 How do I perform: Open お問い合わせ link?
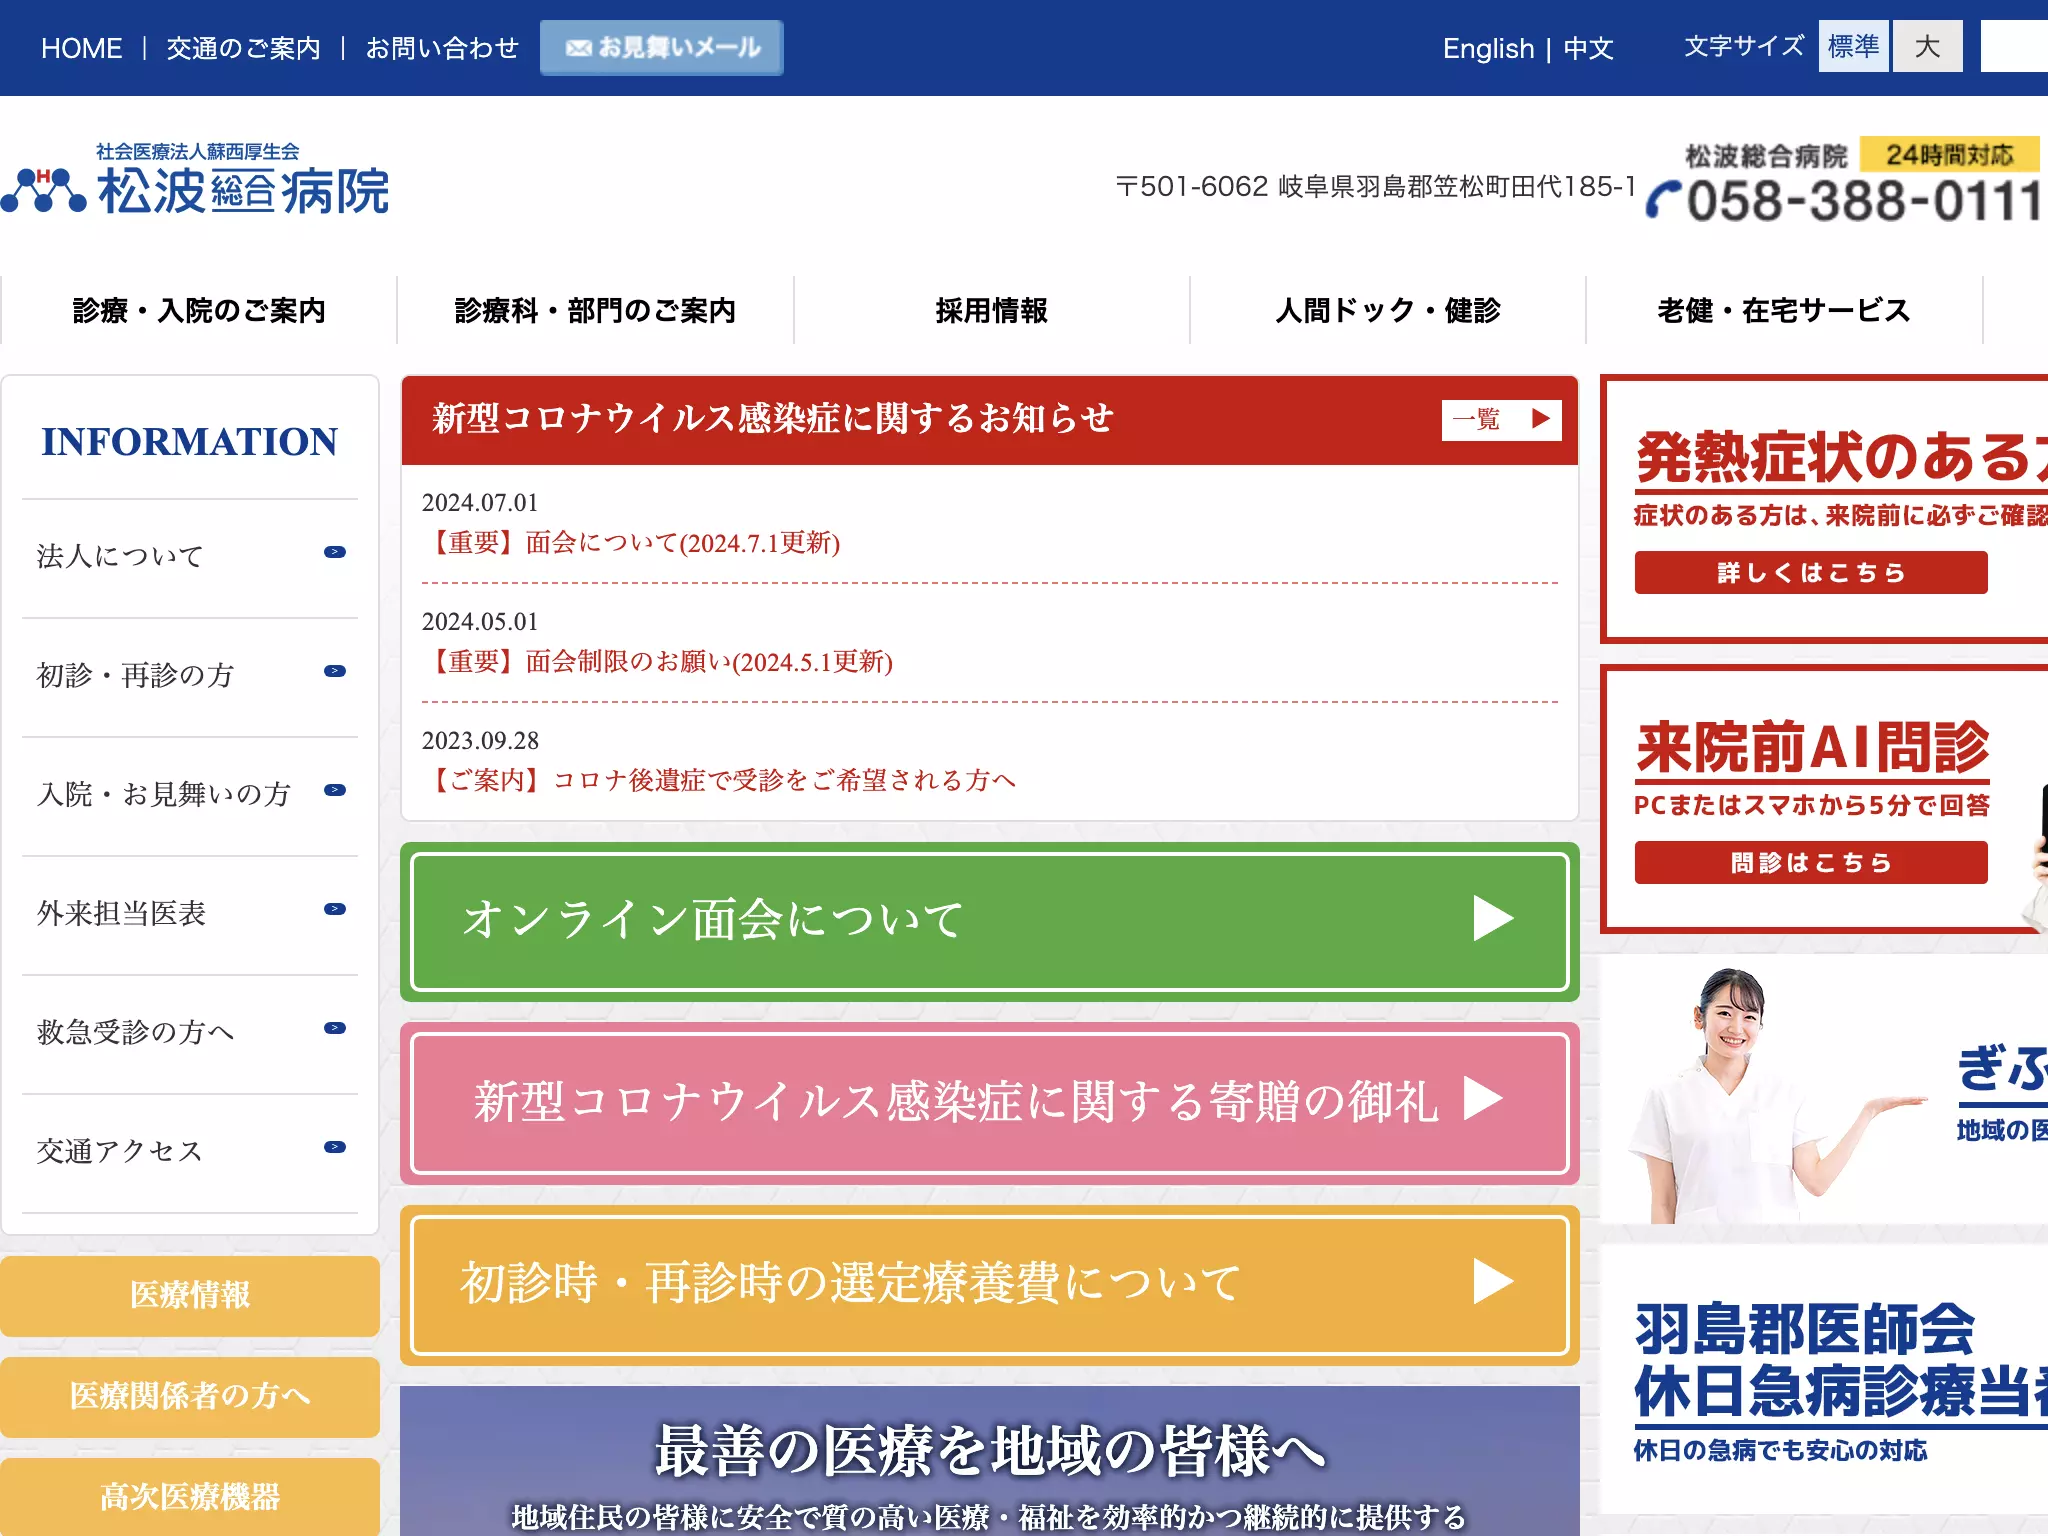coord(442,48)
